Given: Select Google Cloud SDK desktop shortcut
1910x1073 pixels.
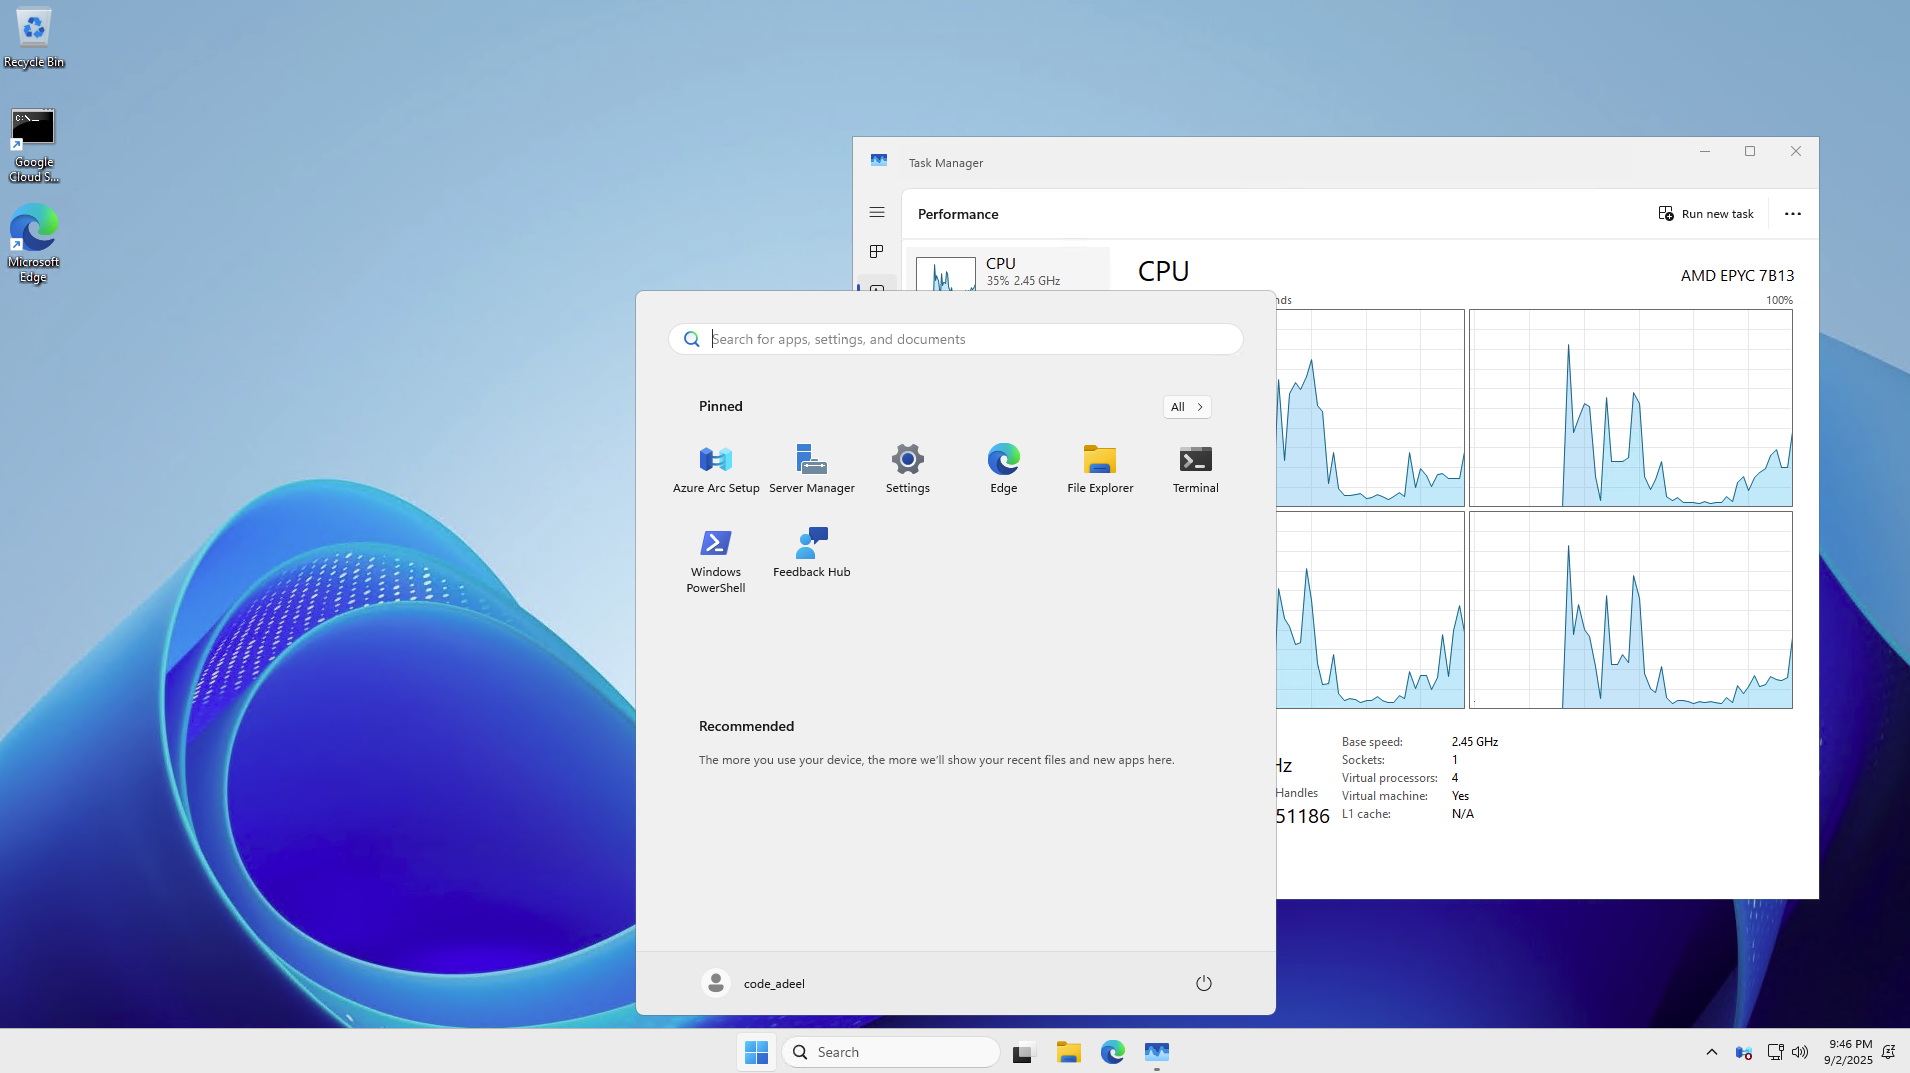Looking at the screenshot, I should 34,146.
